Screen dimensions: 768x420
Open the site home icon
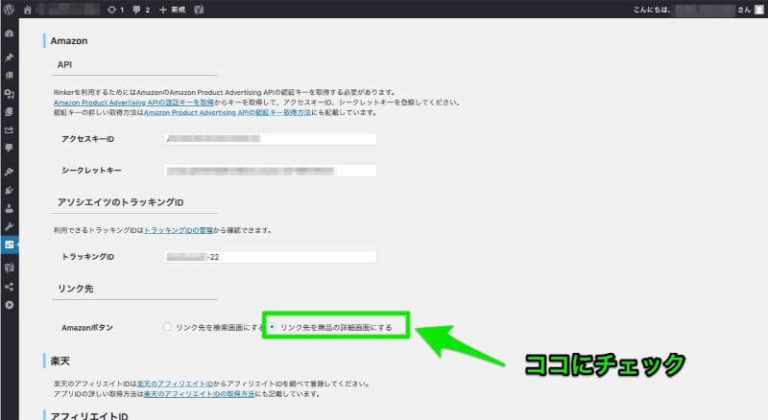[27, 9]
